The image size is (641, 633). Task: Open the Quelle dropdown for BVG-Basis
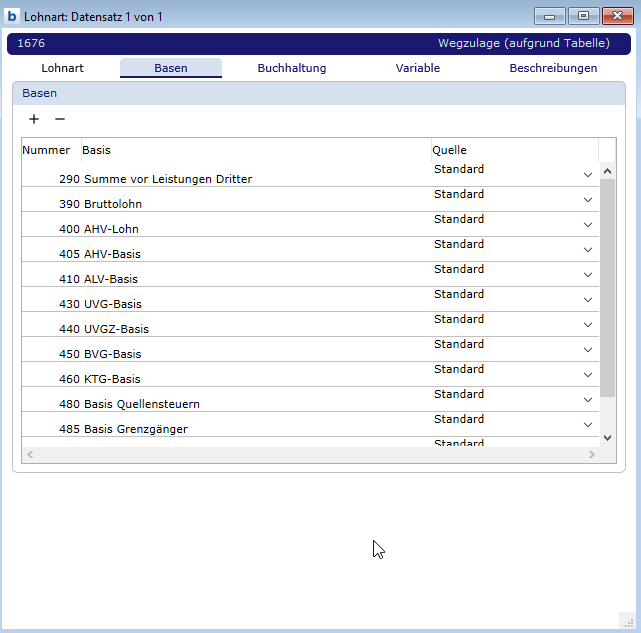pos(588,350)
